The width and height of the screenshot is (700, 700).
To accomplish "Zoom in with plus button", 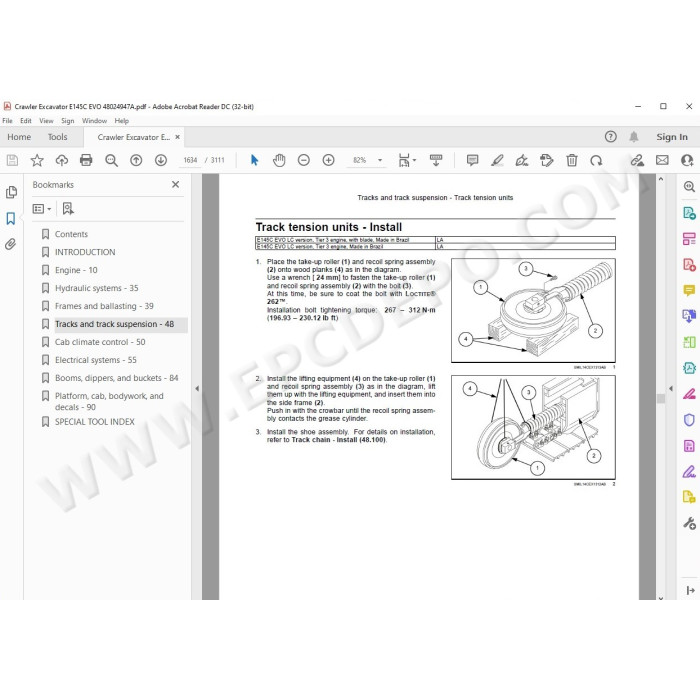I will 329,160.
